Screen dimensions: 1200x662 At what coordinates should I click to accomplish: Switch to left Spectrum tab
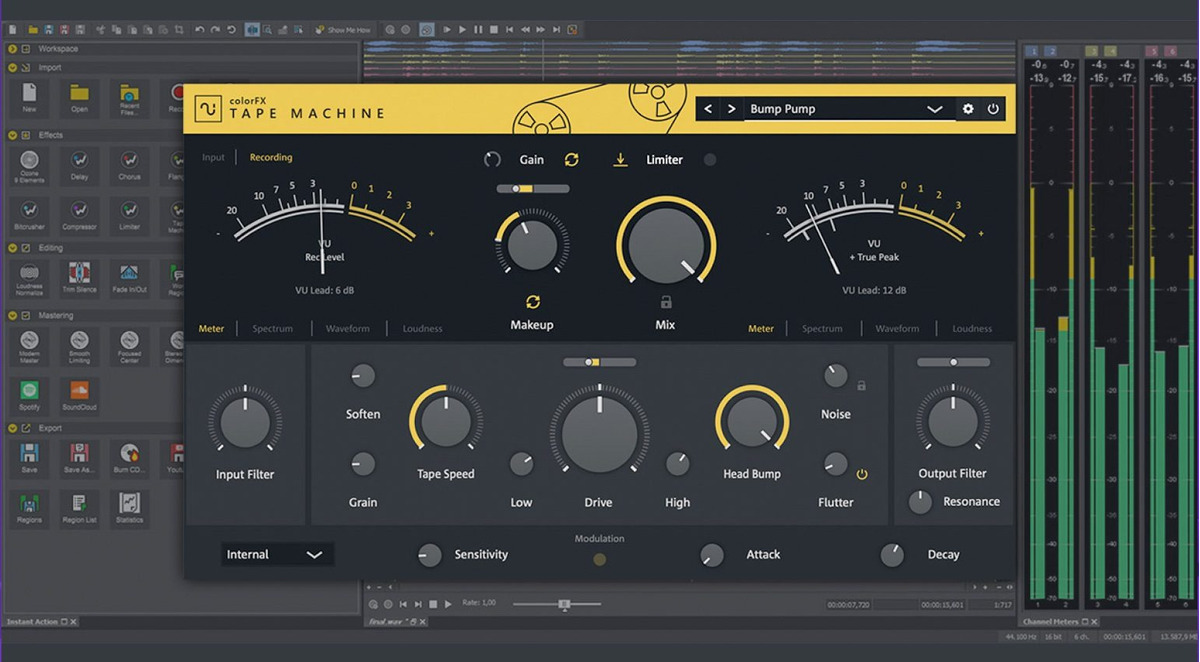pos(272,329)
